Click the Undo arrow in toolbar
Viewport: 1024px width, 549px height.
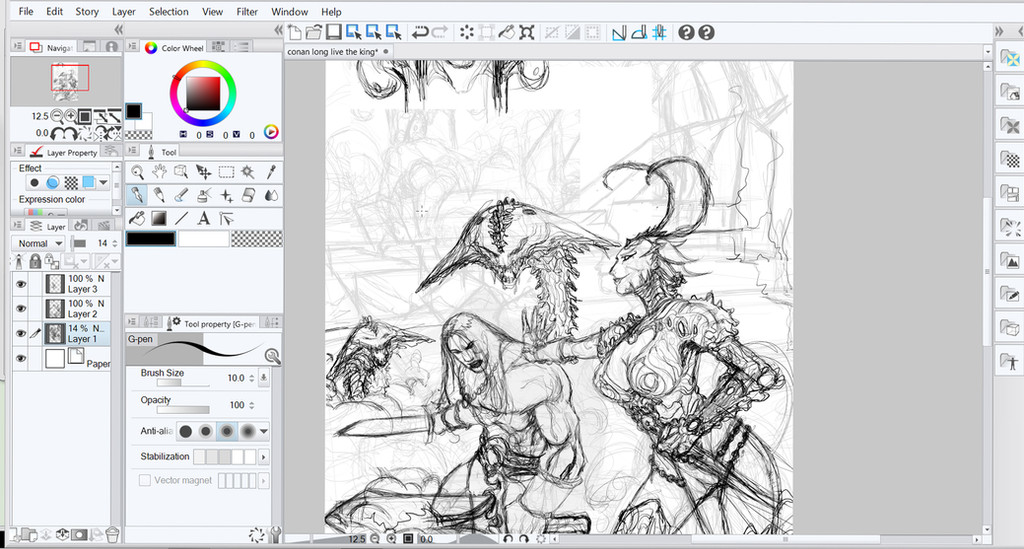[x=420, y=32]
